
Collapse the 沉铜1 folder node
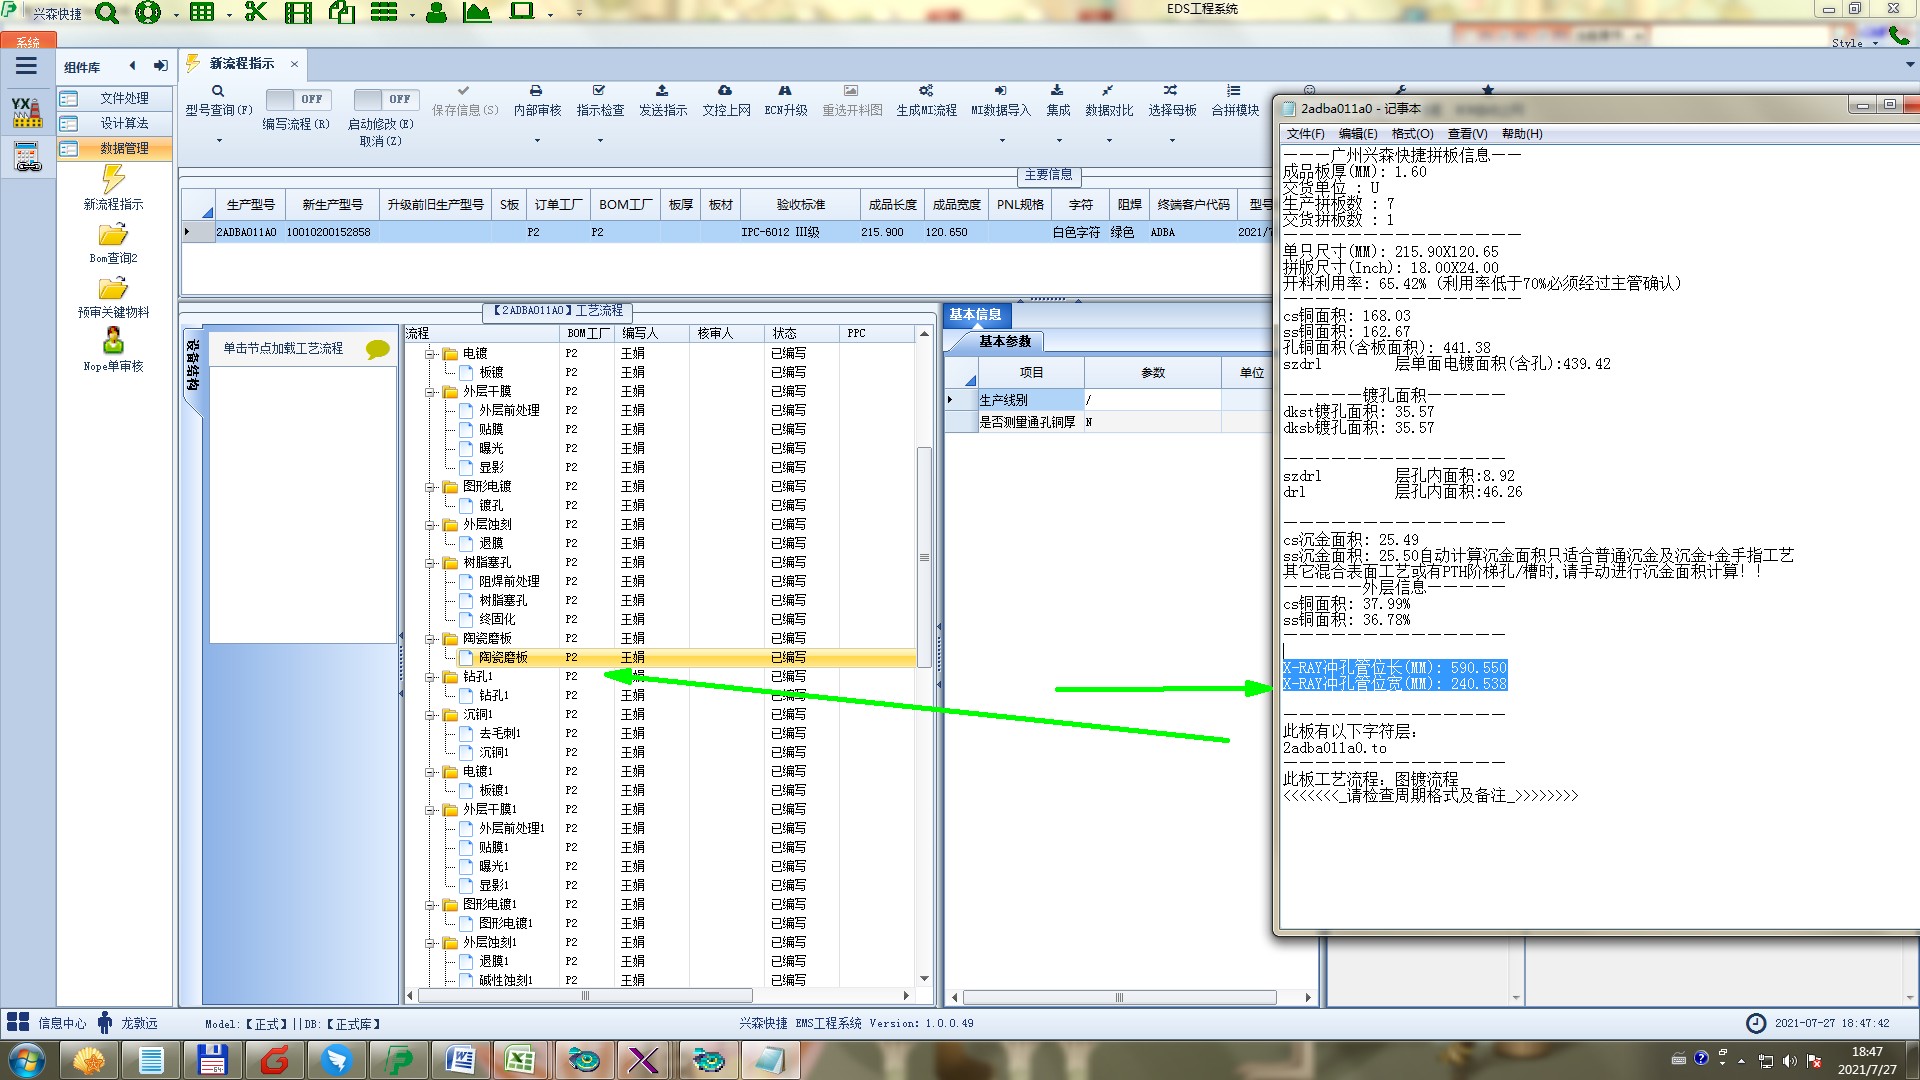430,715
